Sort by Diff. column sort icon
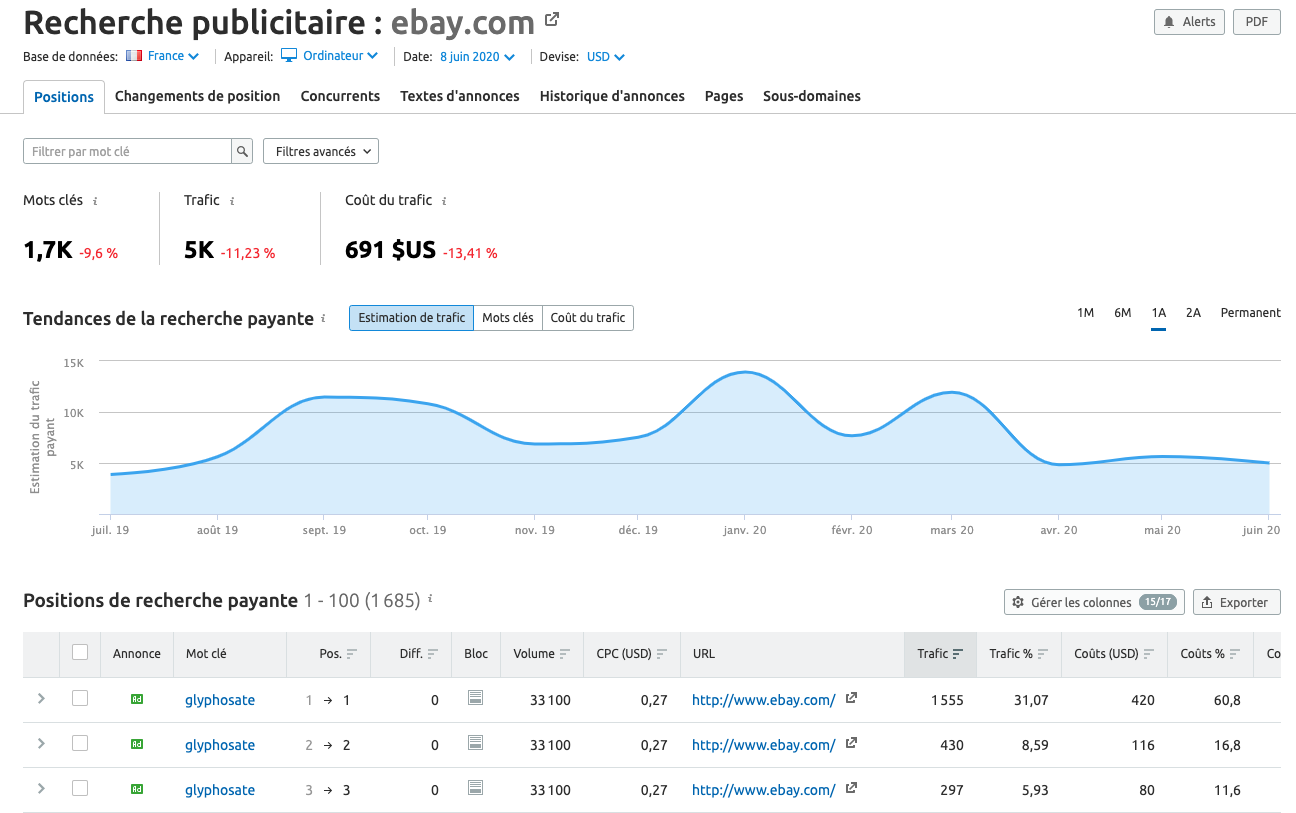 [x=433, y=654]
